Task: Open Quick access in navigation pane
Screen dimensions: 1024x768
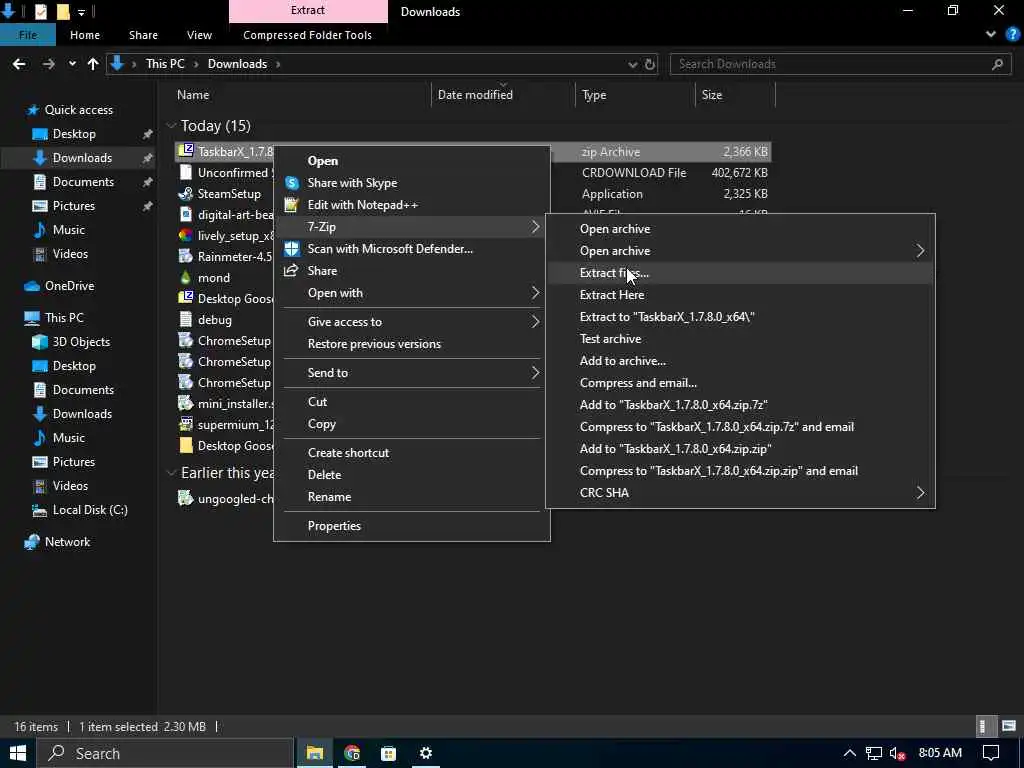Action: pyautogui.click(x=78, y=110)
